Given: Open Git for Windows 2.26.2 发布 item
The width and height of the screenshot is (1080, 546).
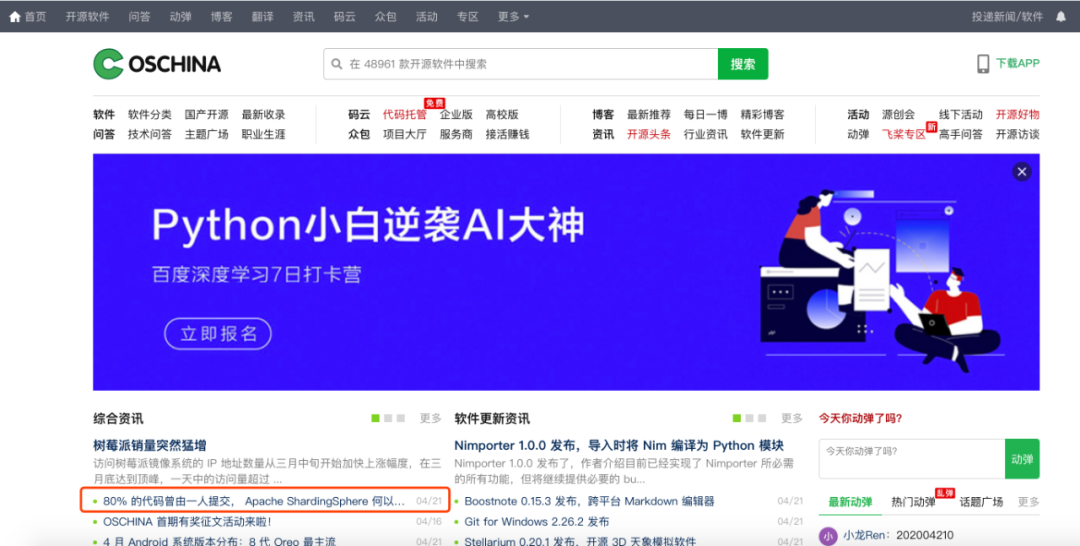Looking at the screenshot, I should 537,522.
